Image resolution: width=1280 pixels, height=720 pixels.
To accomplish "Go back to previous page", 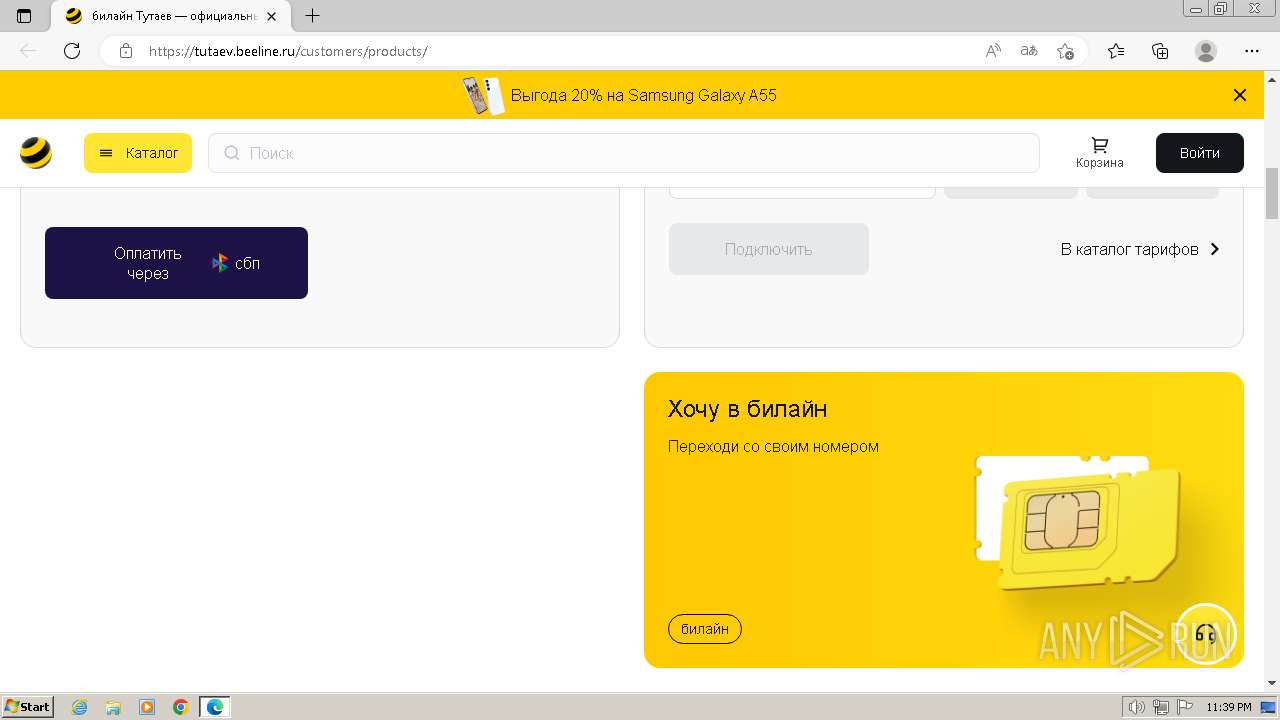I will pyautogui.click(x=28, y=51).
